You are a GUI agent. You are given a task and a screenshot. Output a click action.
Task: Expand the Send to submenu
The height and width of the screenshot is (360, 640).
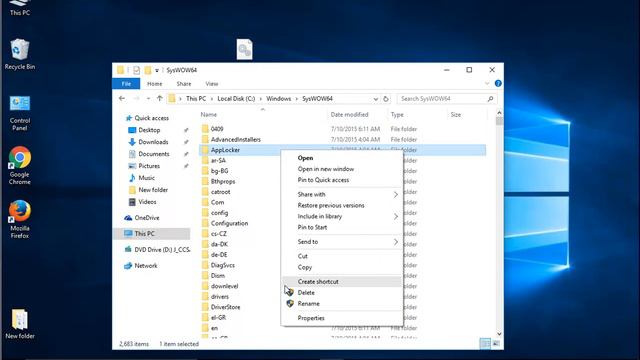[396, 242]
